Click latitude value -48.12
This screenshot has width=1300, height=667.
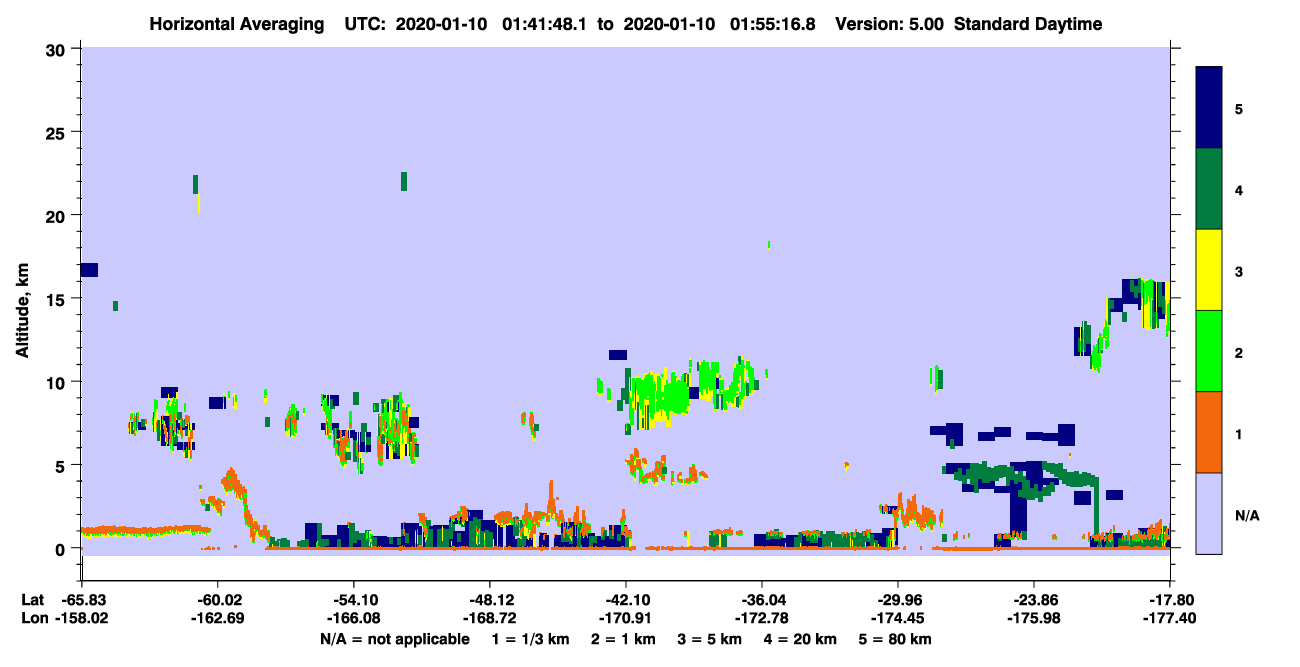[489, 600]
